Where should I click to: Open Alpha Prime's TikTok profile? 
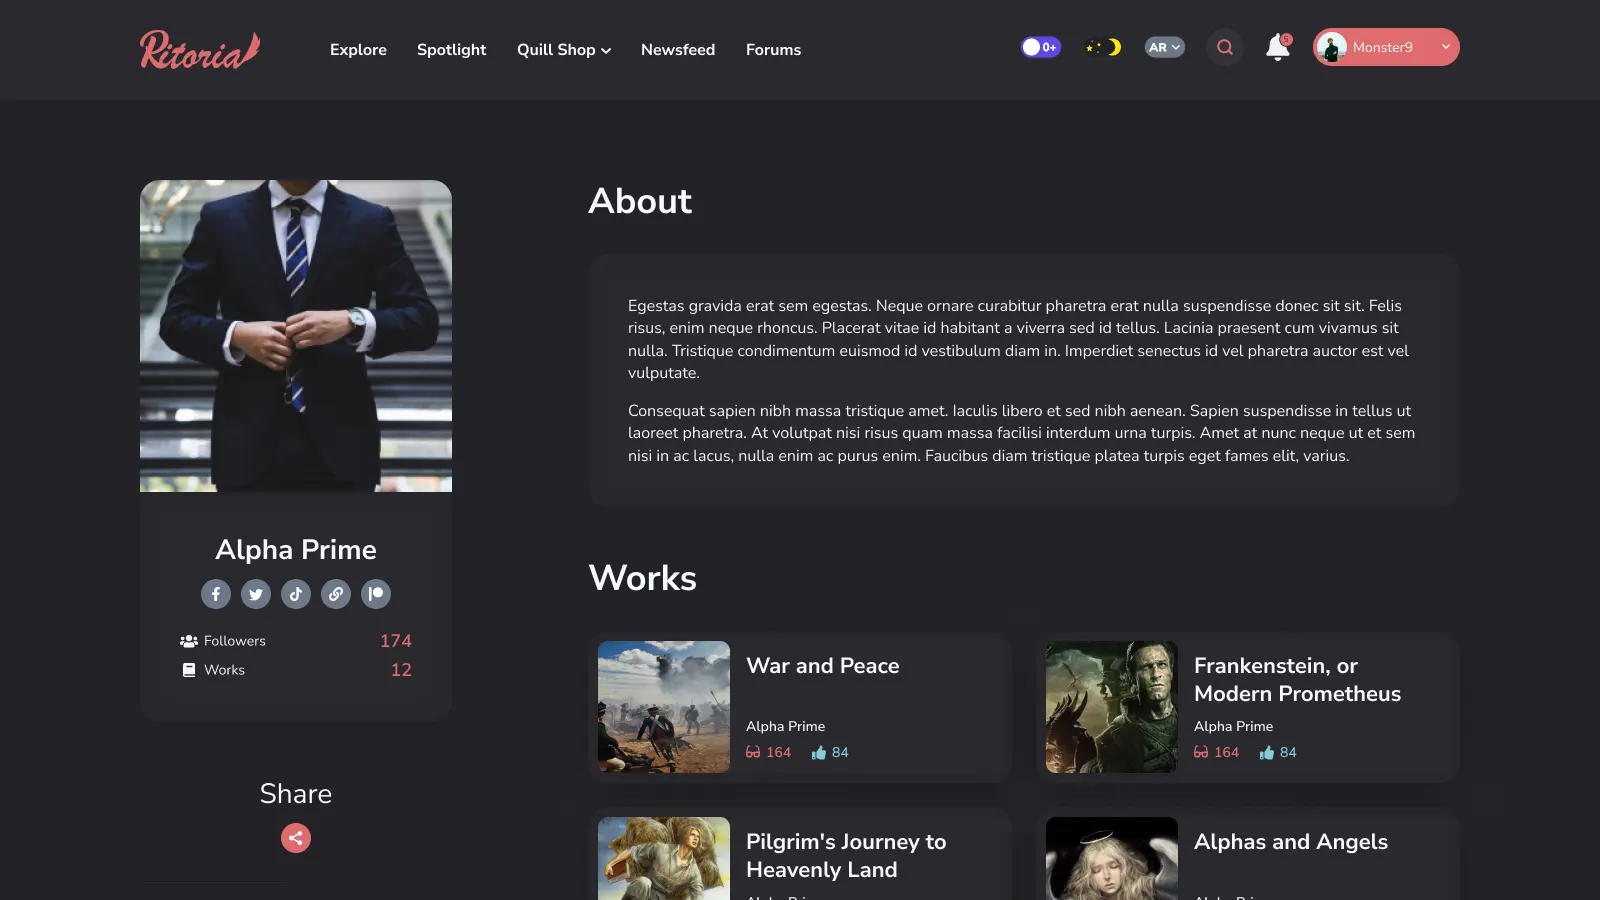[x=296, y=594]
